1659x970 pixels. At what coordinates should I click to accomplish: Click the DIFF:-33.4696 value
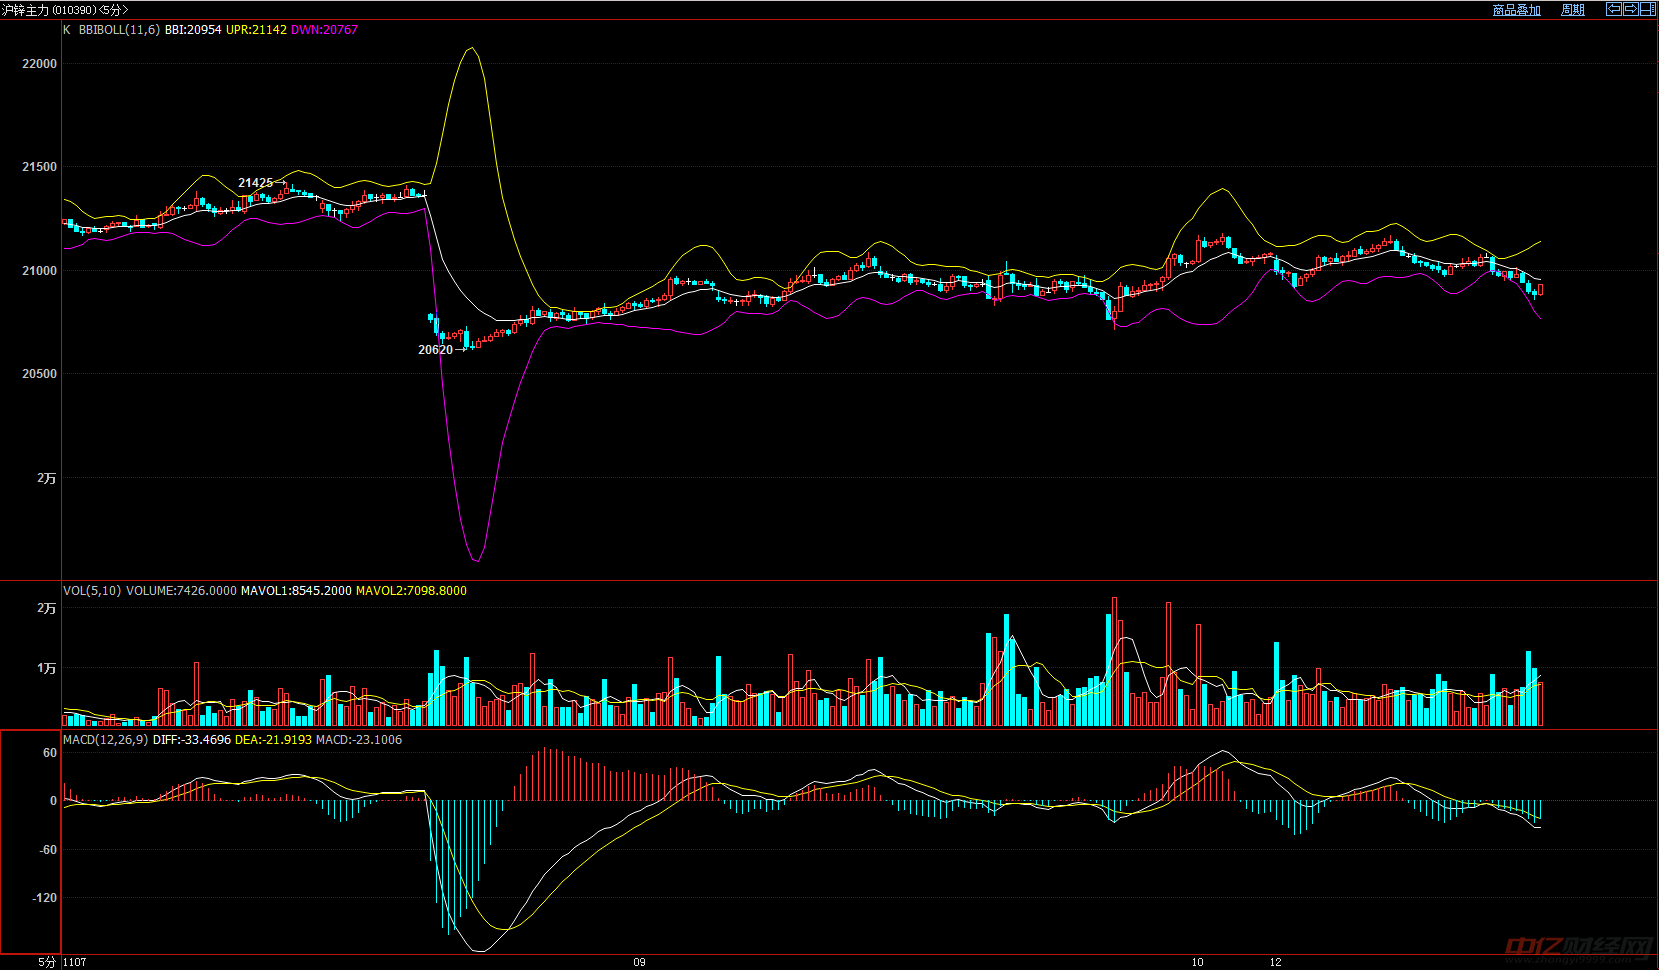click(x=192, y=740)
